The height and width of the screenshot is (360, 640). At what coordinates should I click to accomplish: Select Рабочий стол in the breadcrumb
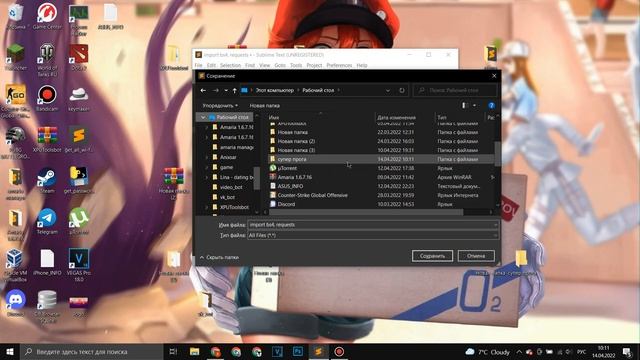[x=318, y=90]
